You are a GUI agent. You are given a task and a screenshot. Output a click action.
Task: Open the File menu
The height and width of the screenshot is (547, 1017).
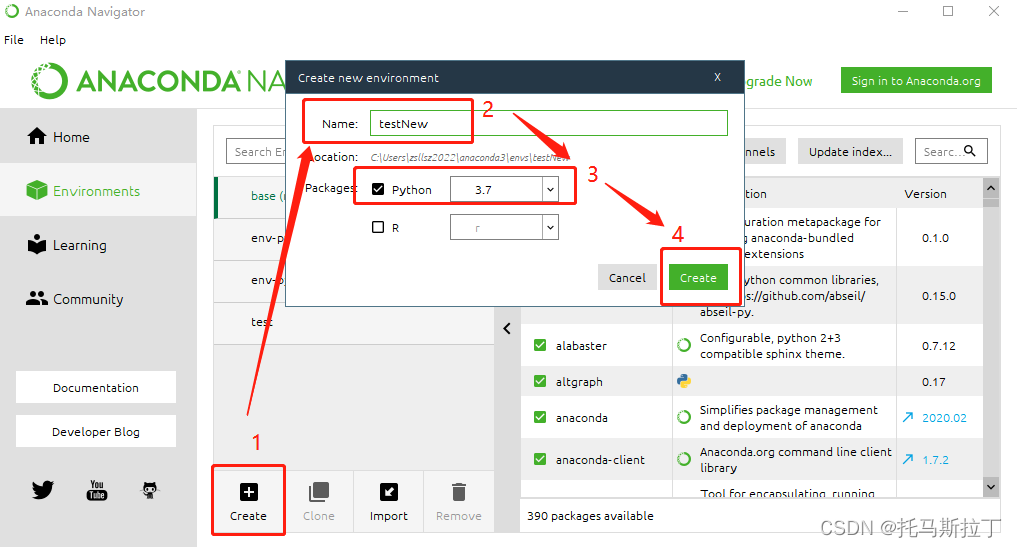(14, 40)
